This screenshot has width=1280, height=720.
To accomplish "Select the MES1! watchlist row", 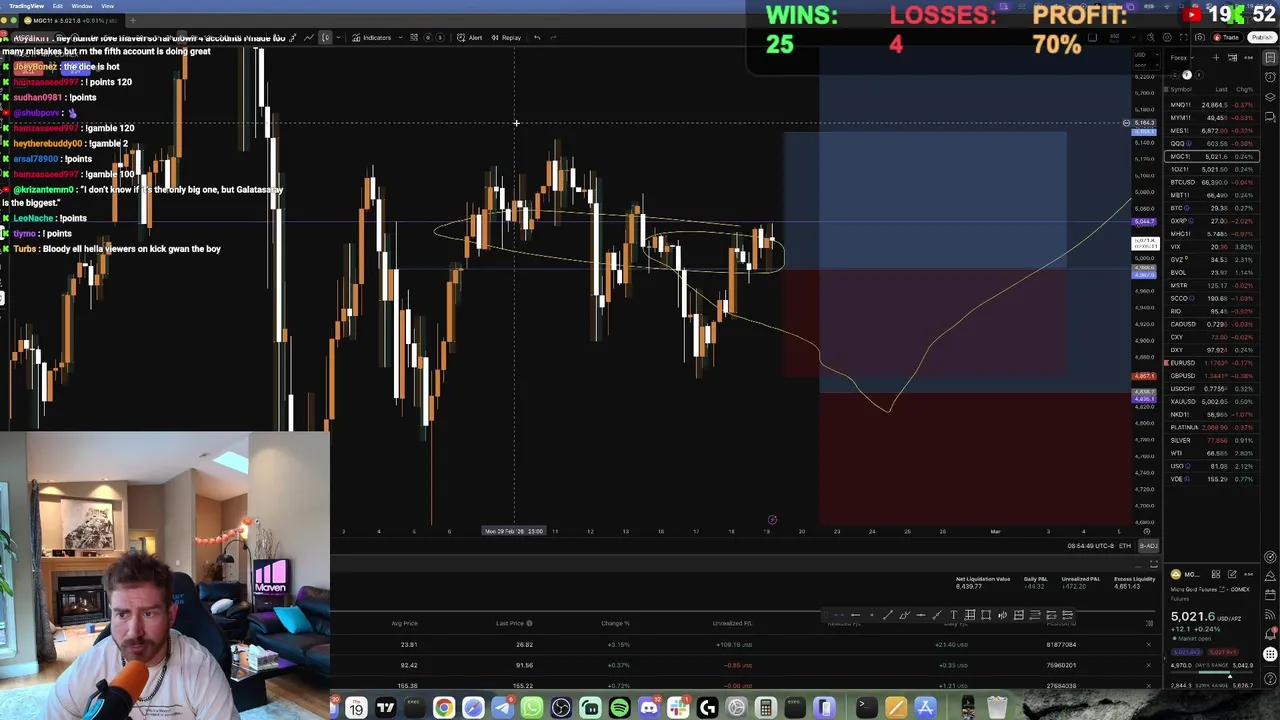I will pyautogui.click(x=1211, y=131).
